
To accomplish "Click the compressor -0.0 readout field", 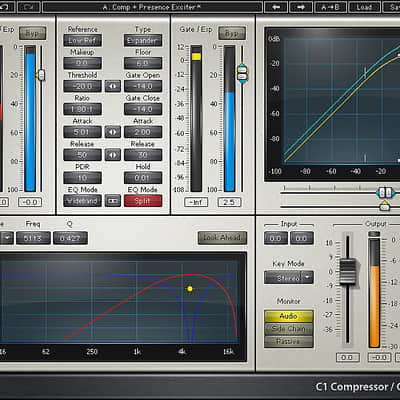I will click(30, 202).
